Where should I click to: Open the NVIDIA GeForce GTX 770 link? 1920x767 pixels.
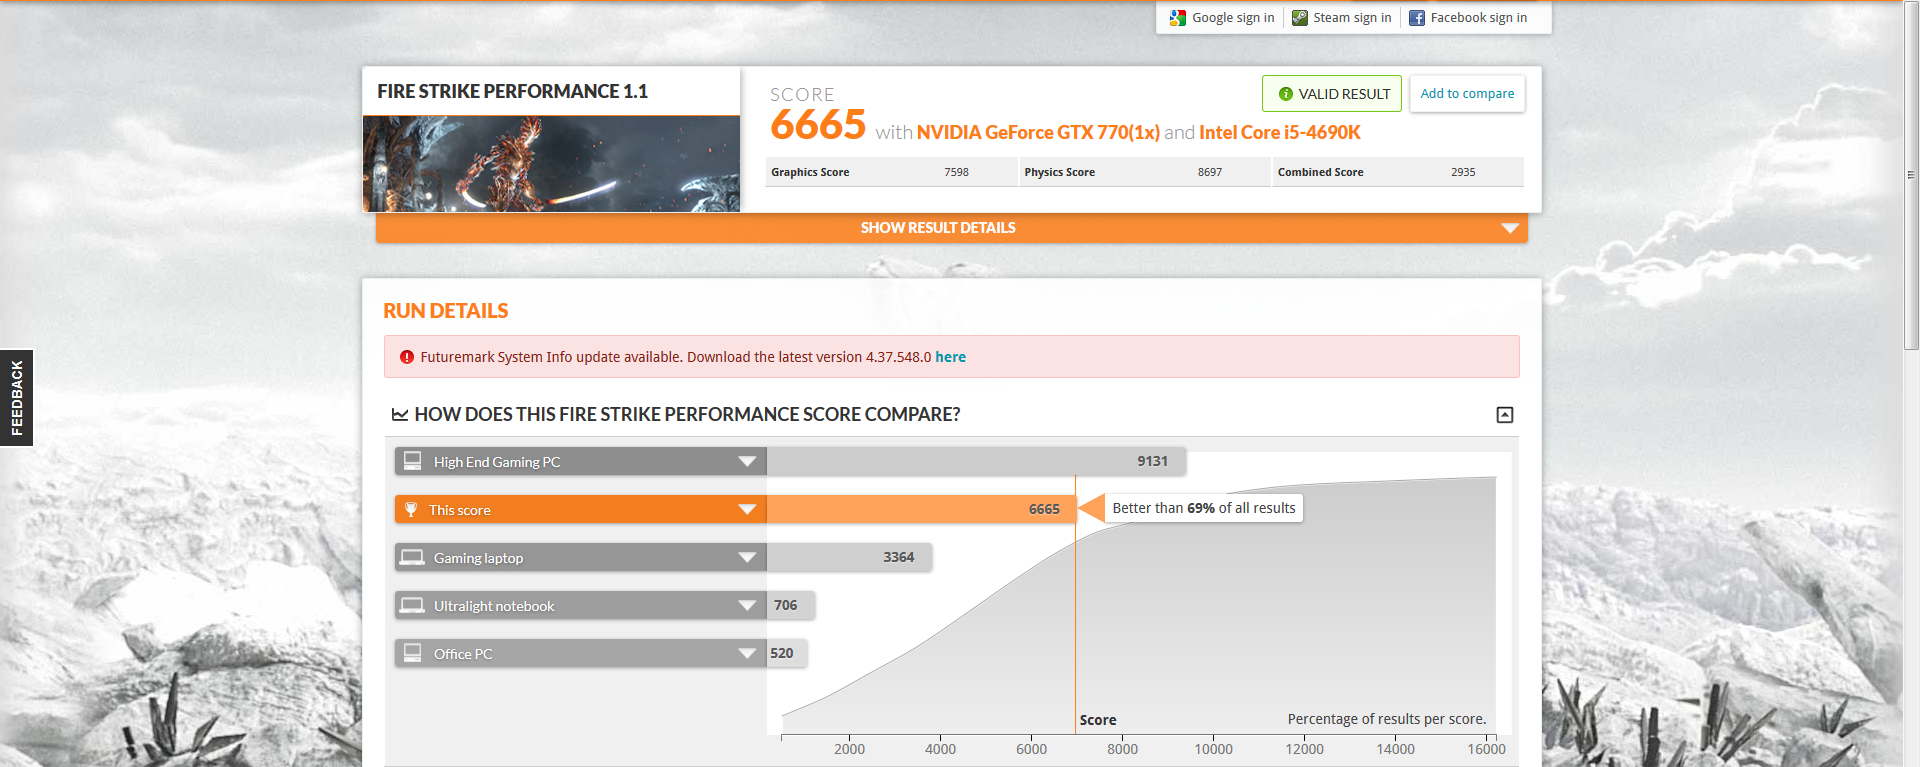tap(1038, 132)
